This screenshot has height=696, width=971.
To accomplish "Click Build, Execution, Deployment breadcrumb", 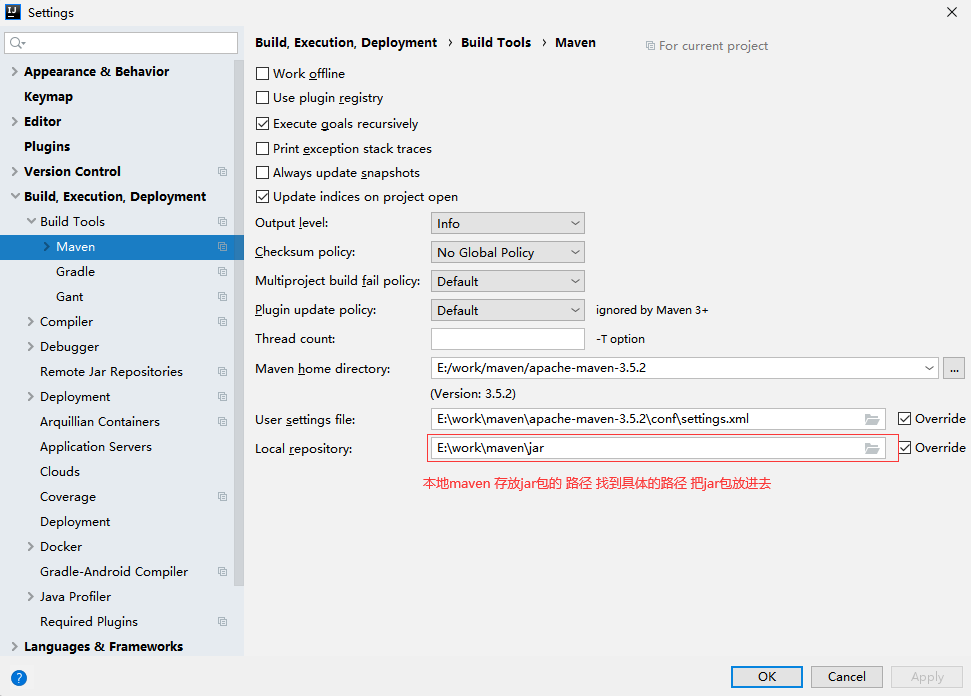I will (346, 43).
